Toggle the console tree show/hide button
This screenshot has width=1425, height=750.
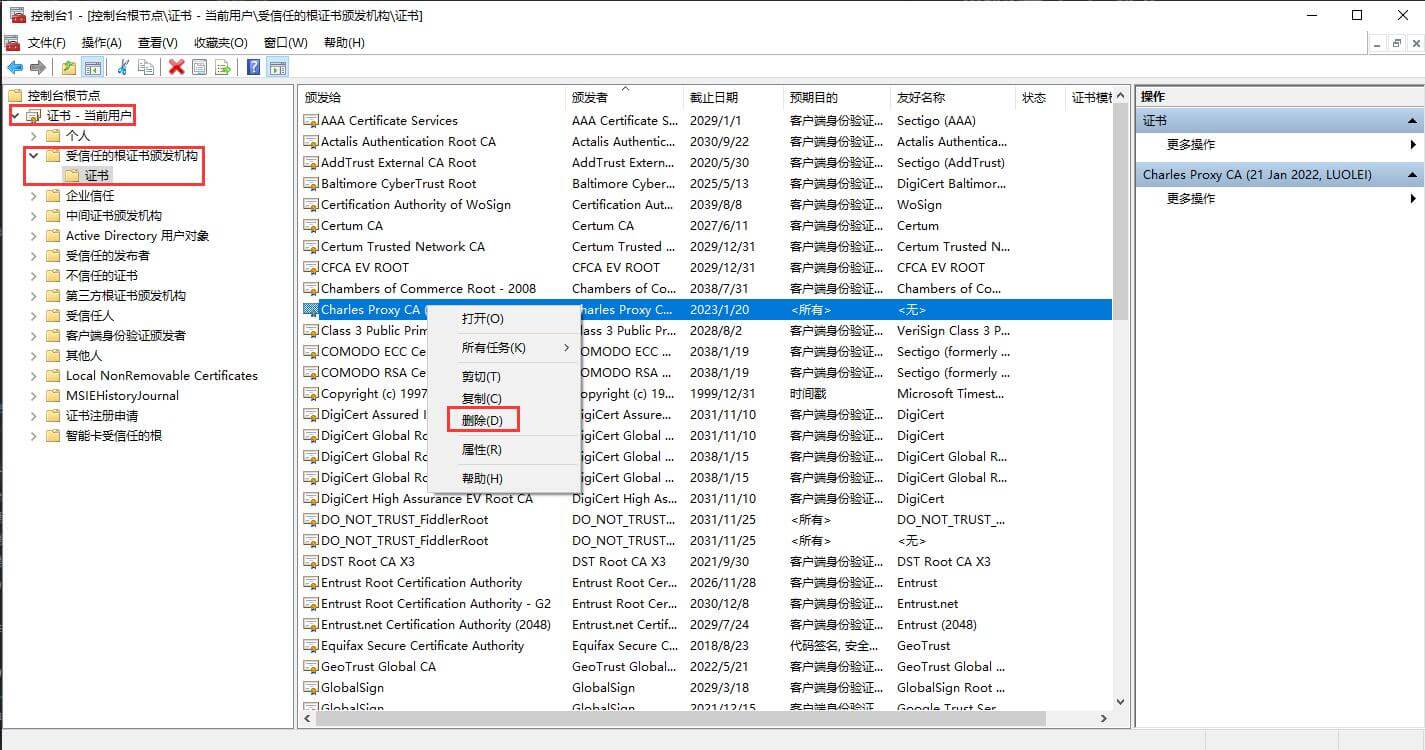click(x=92, y=67)
